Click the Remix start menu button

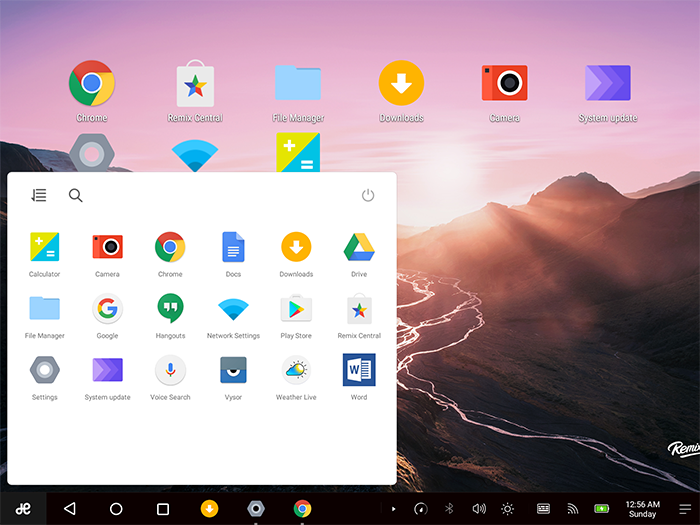(x=23, y=508)
